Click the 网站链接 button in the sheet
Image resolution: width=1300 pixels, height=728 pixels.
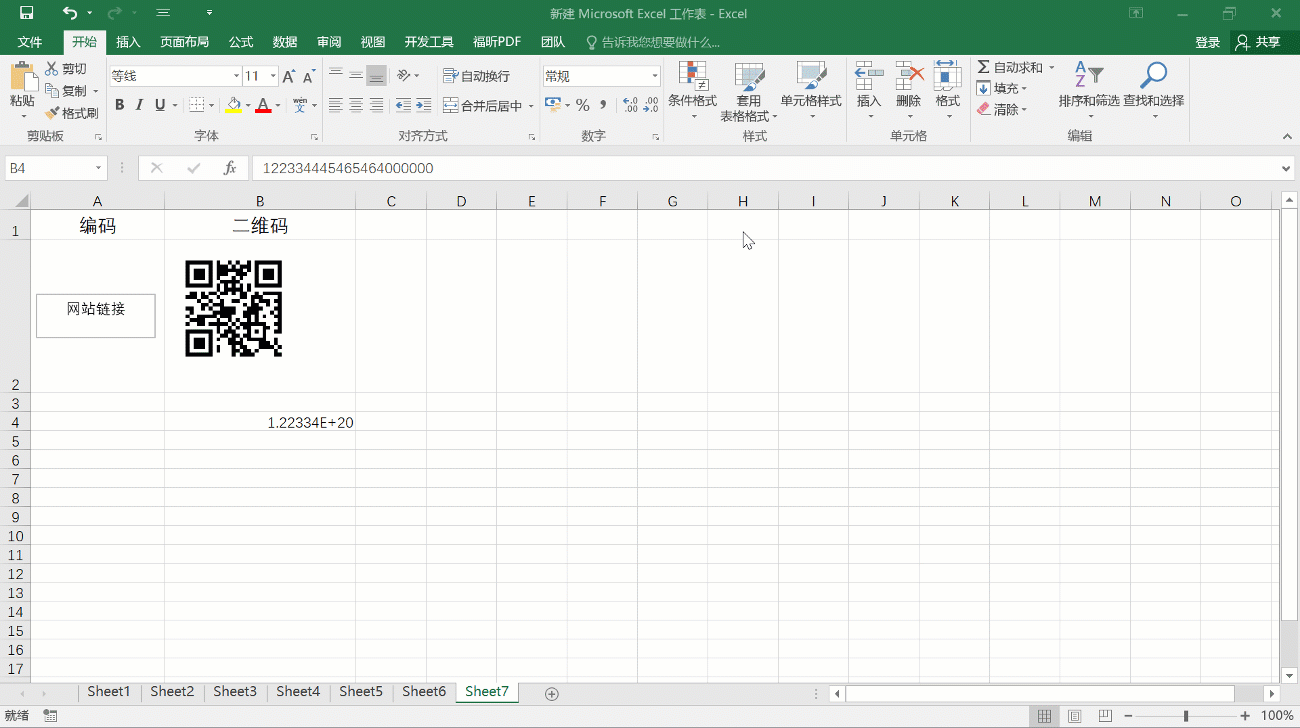point(96,316)
